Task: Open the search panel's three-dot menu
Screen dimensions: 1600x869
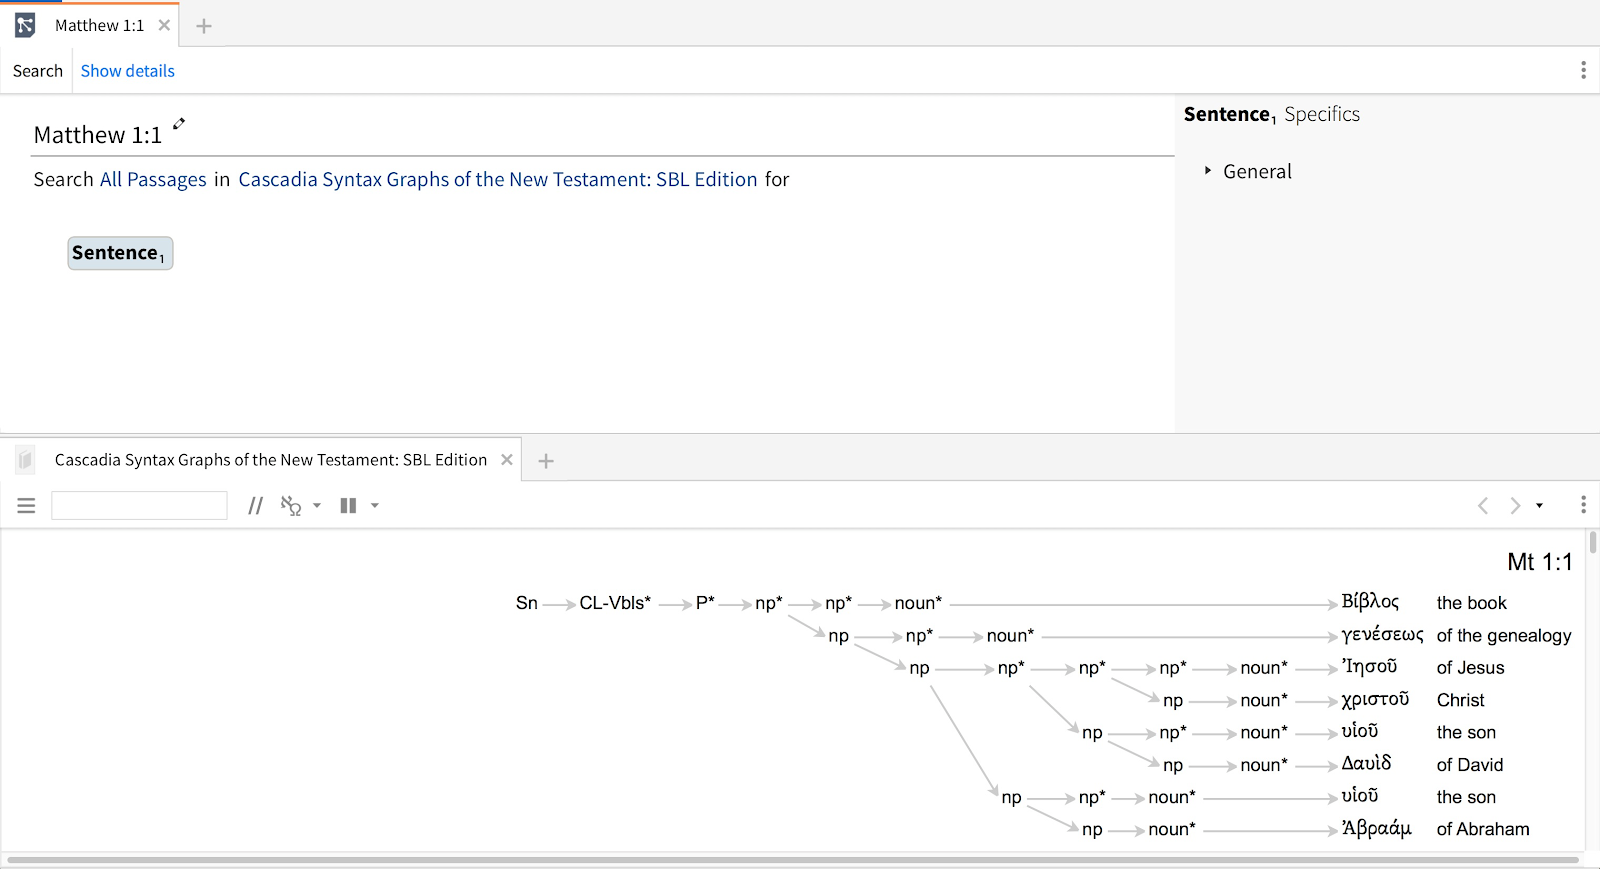Action: pyautogui.click(x=1583, y=70)
